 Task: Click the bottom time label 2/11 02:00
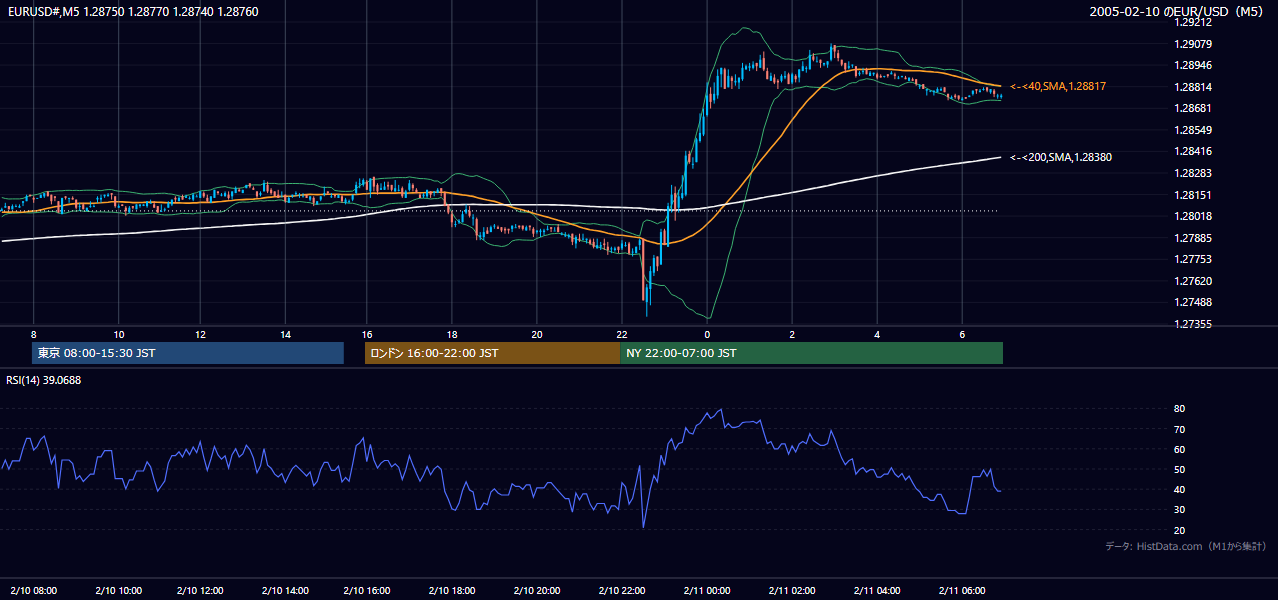coord(792,591)
